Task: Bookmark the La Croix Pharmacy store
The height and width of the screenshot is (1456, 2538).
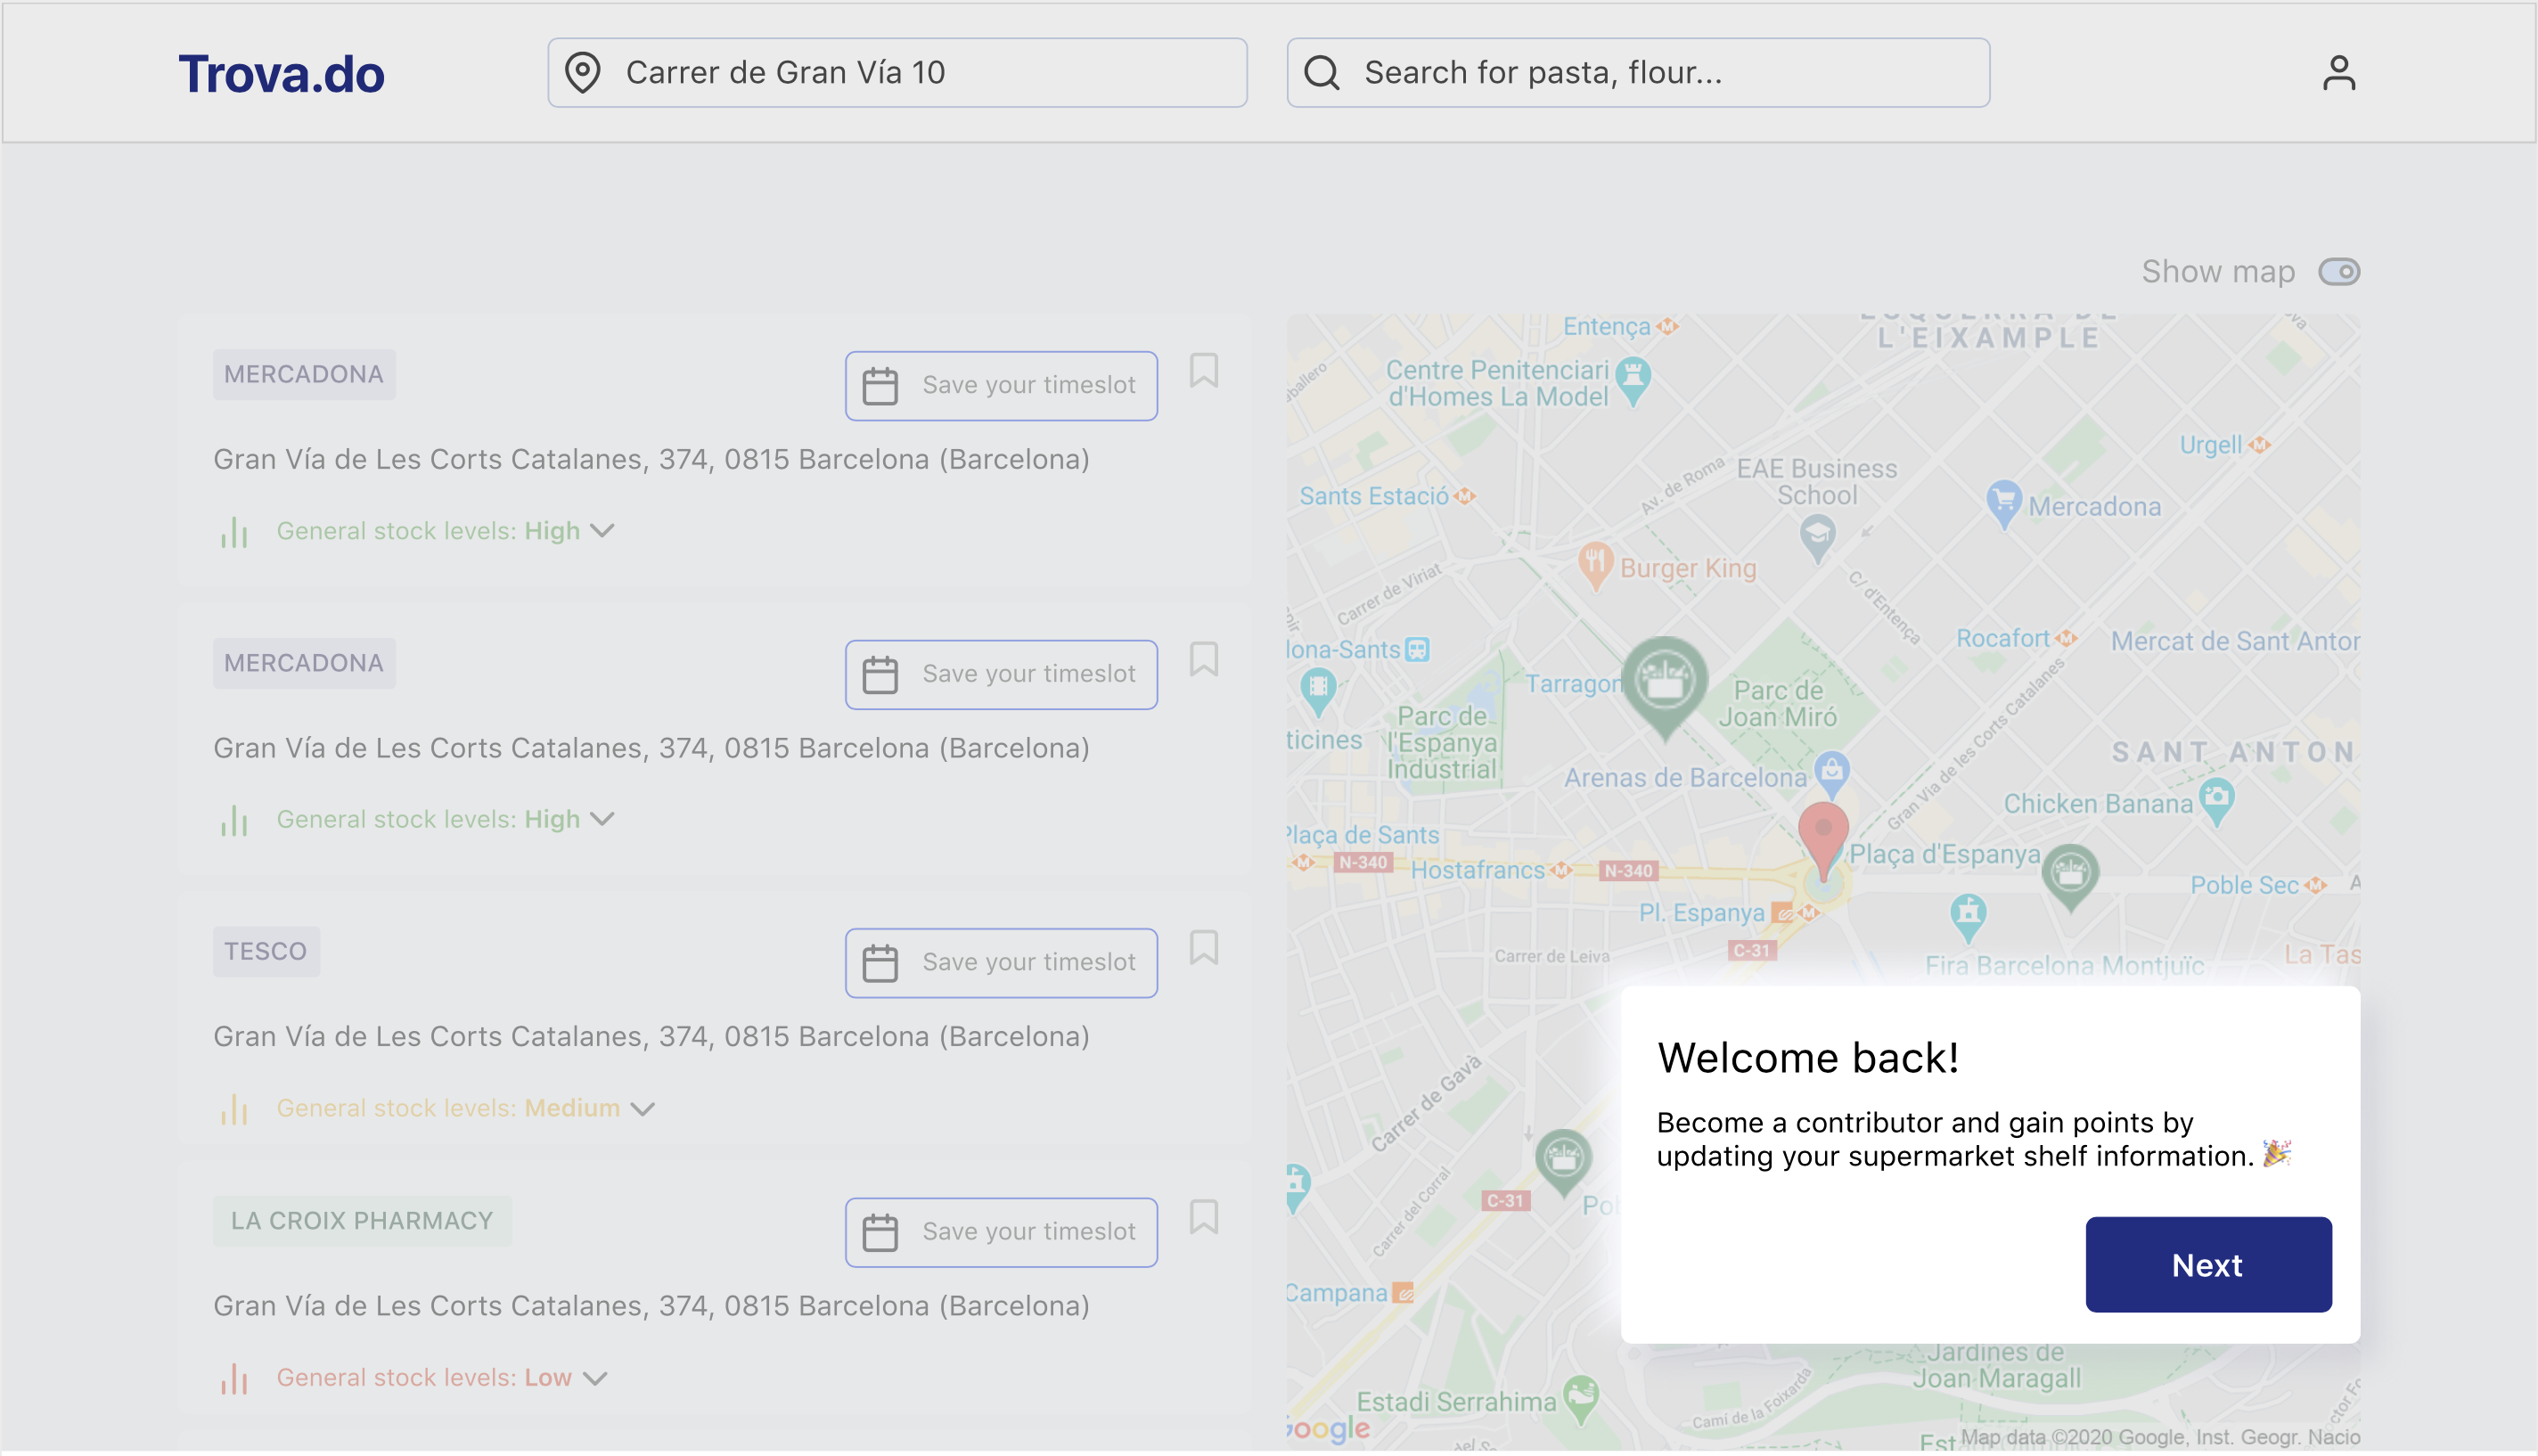Action: click(x=1204, y=1217)
